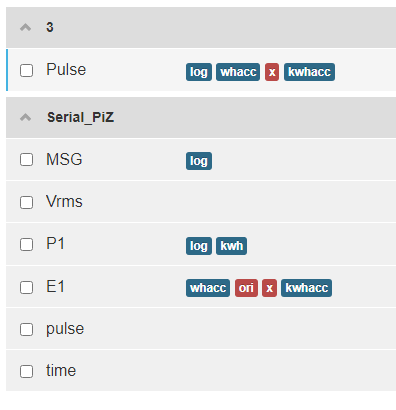Click the kwhacc badge on Pulse row
Image resolution: width=396 pixels, height=410 pixels.
[309, 72]
